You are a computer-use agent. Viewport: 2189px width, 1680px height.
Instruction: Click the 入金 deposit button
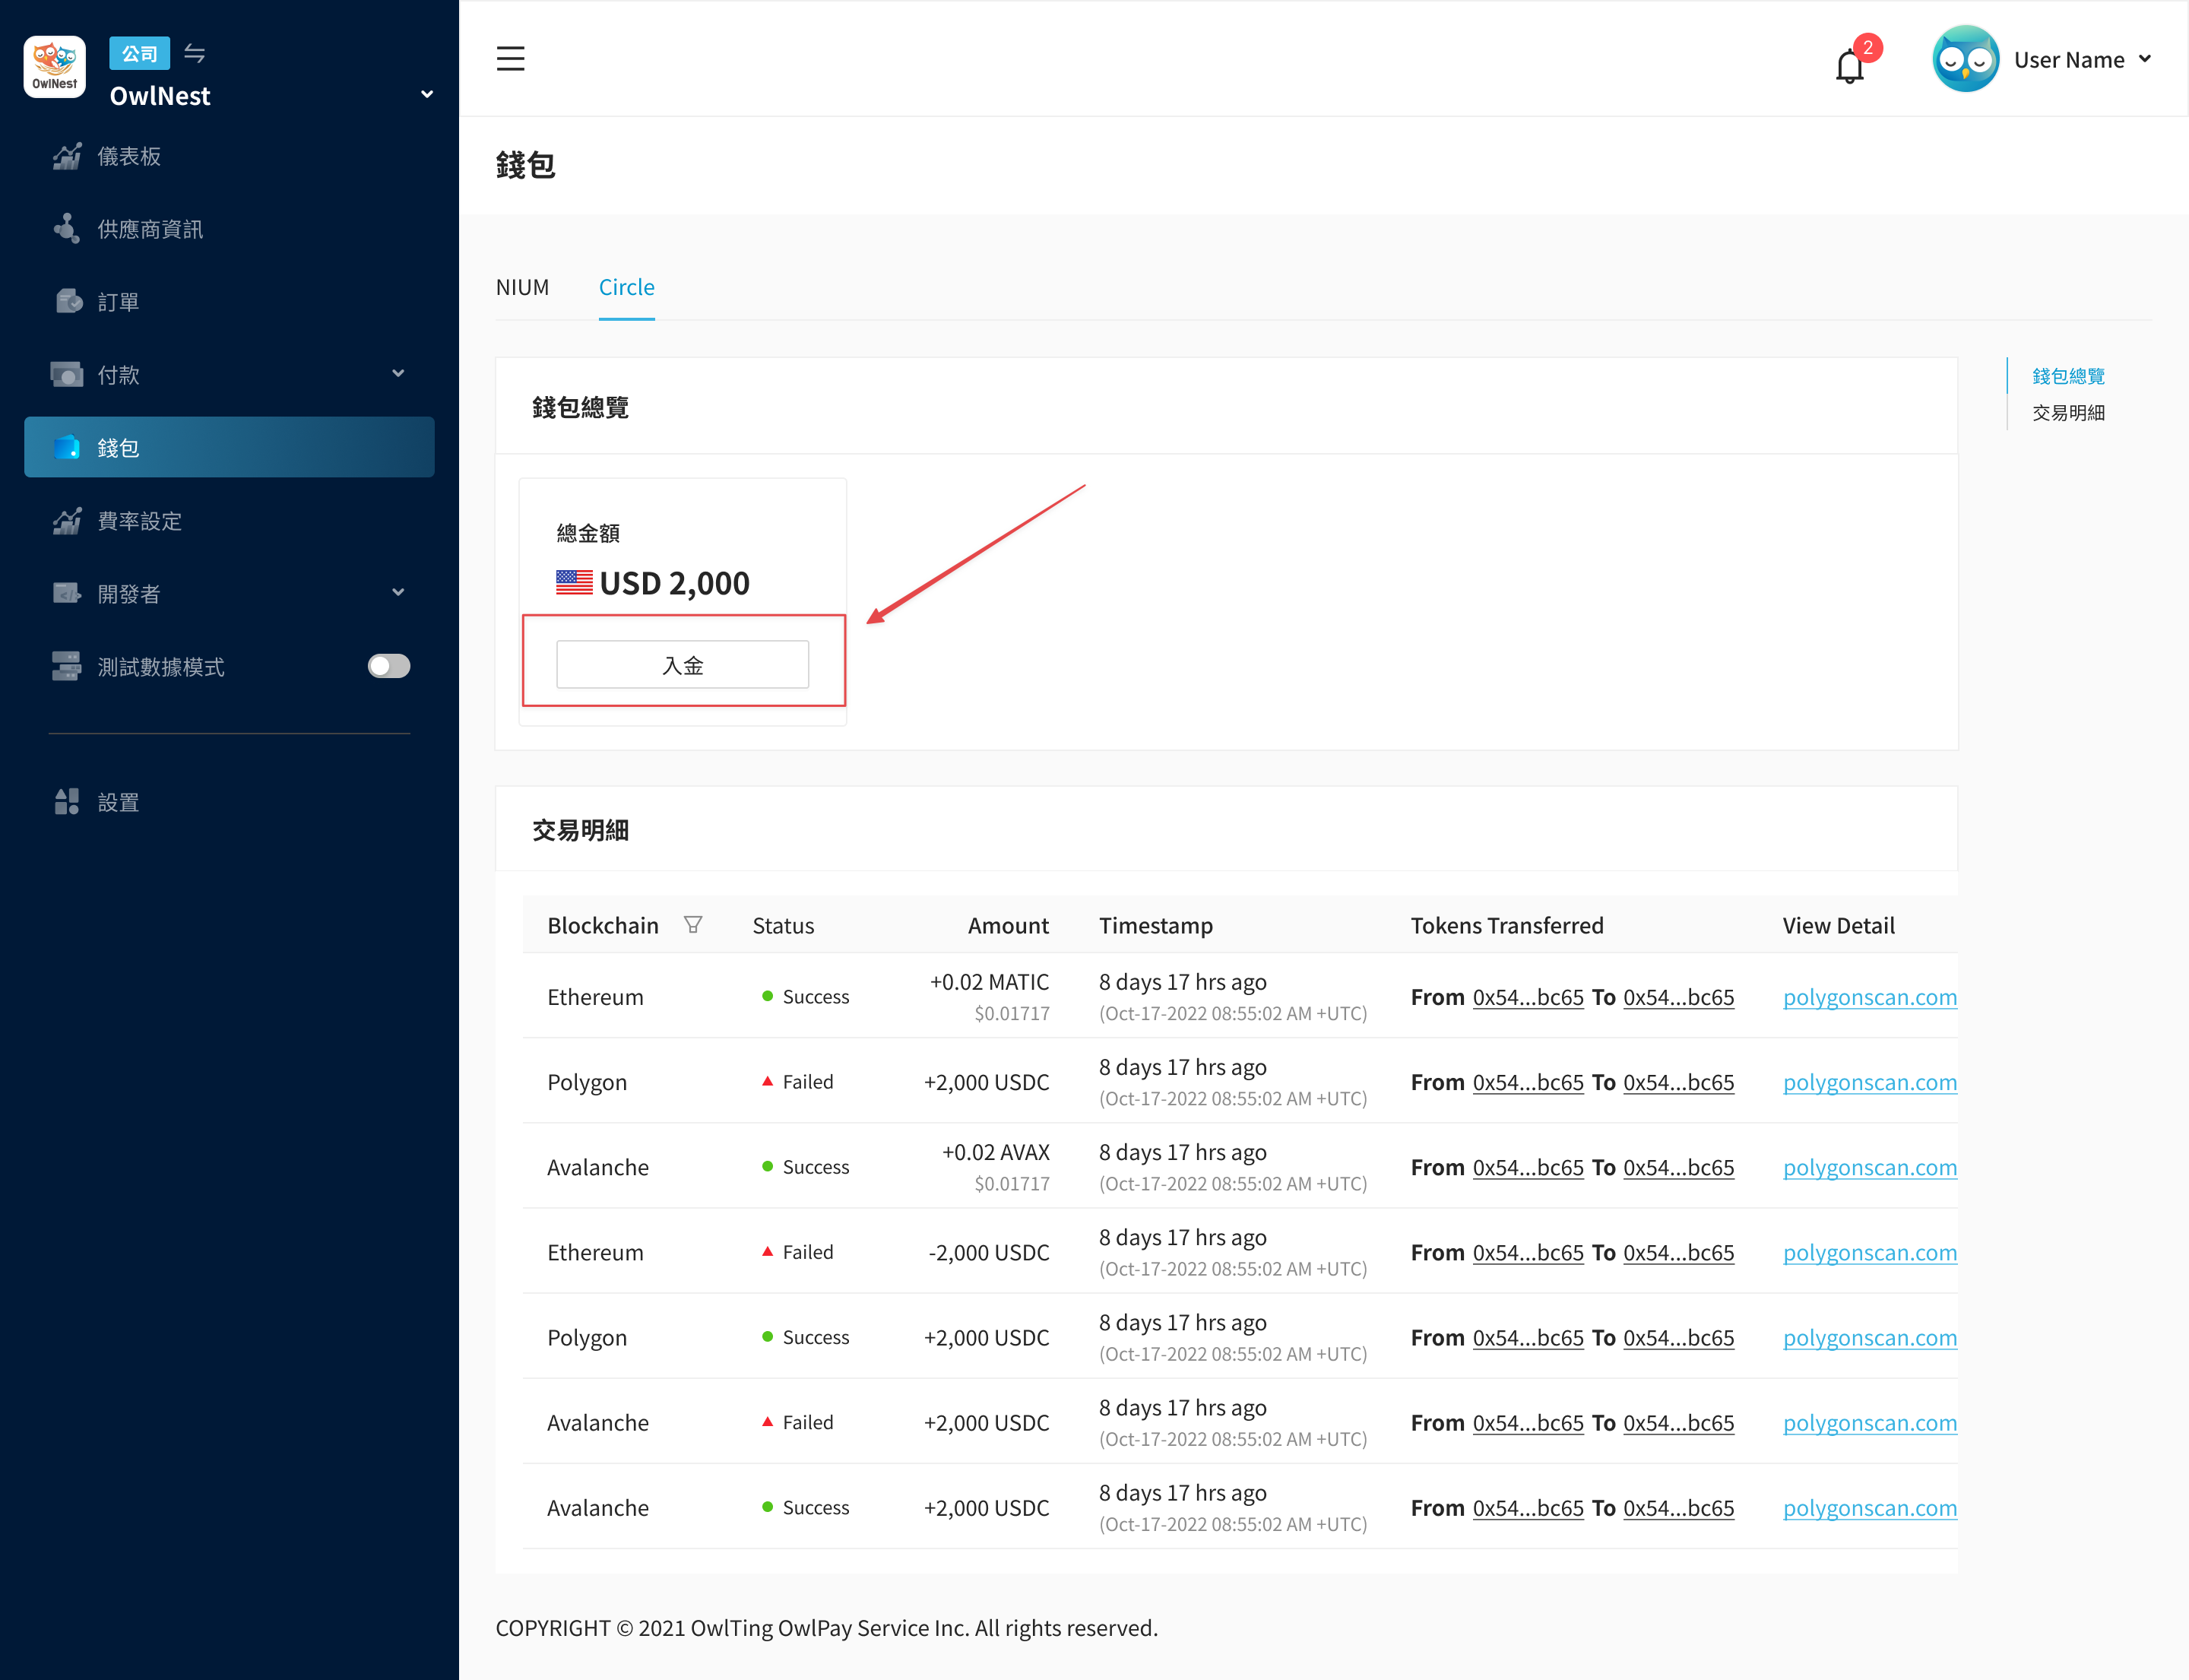tap(682, 665)
